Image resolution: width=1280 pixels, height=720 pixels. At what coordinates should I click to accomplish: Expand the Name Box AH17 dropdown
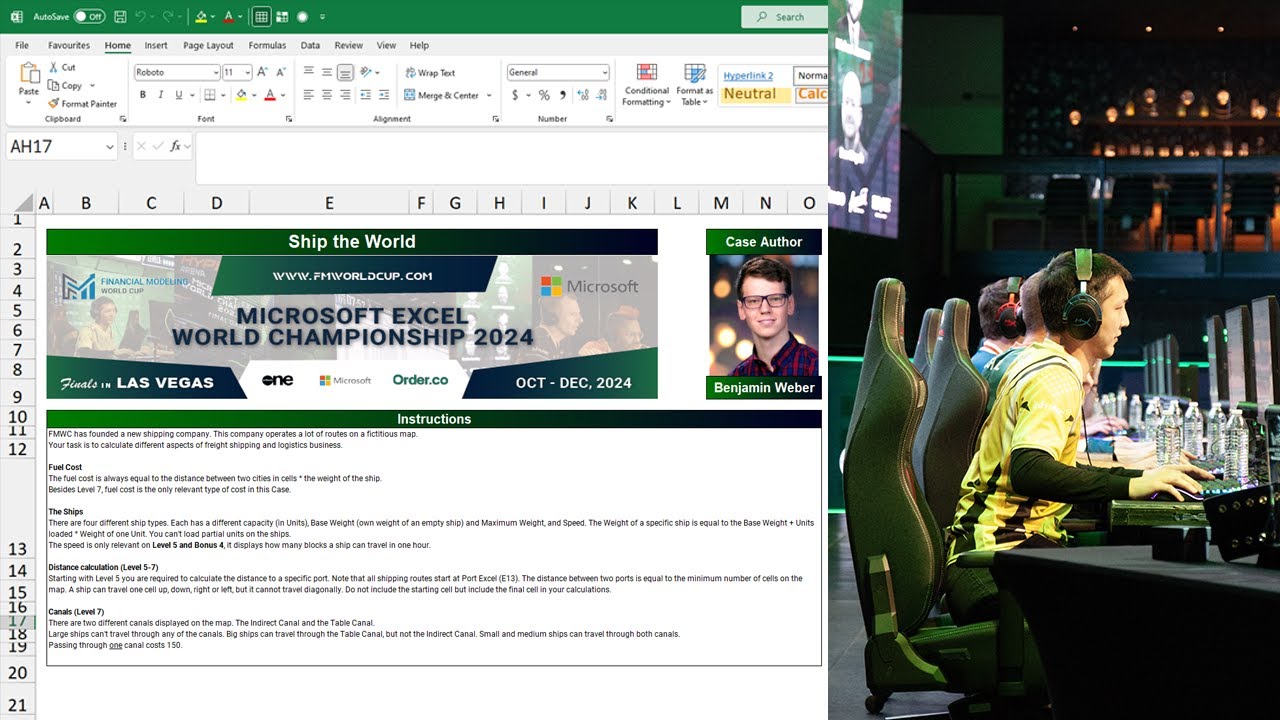110,147
